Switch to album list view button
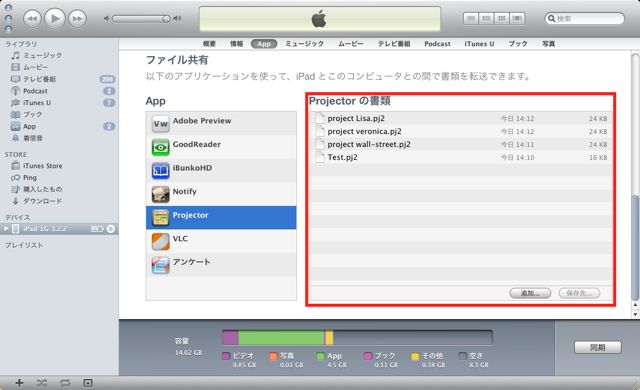 pos(486,18)
